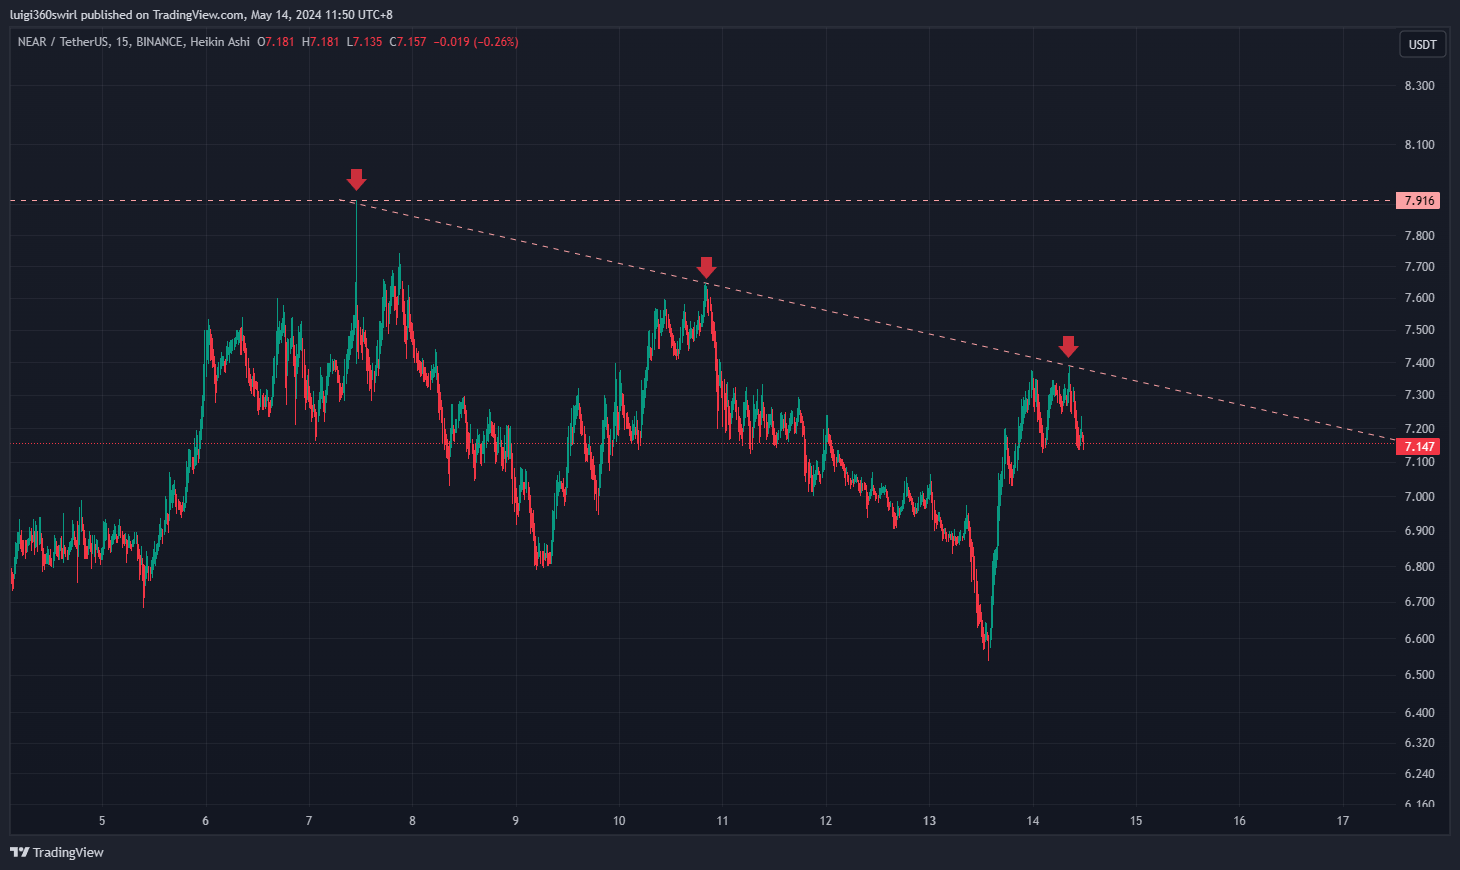Click the 7.400 price axis label

pos(1419,363)
